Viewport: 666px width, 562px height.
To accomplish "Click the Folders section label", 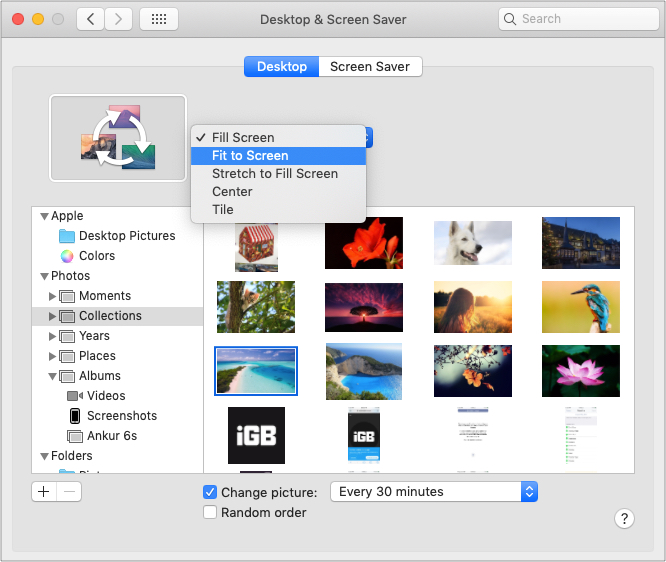I will [72, 456].
